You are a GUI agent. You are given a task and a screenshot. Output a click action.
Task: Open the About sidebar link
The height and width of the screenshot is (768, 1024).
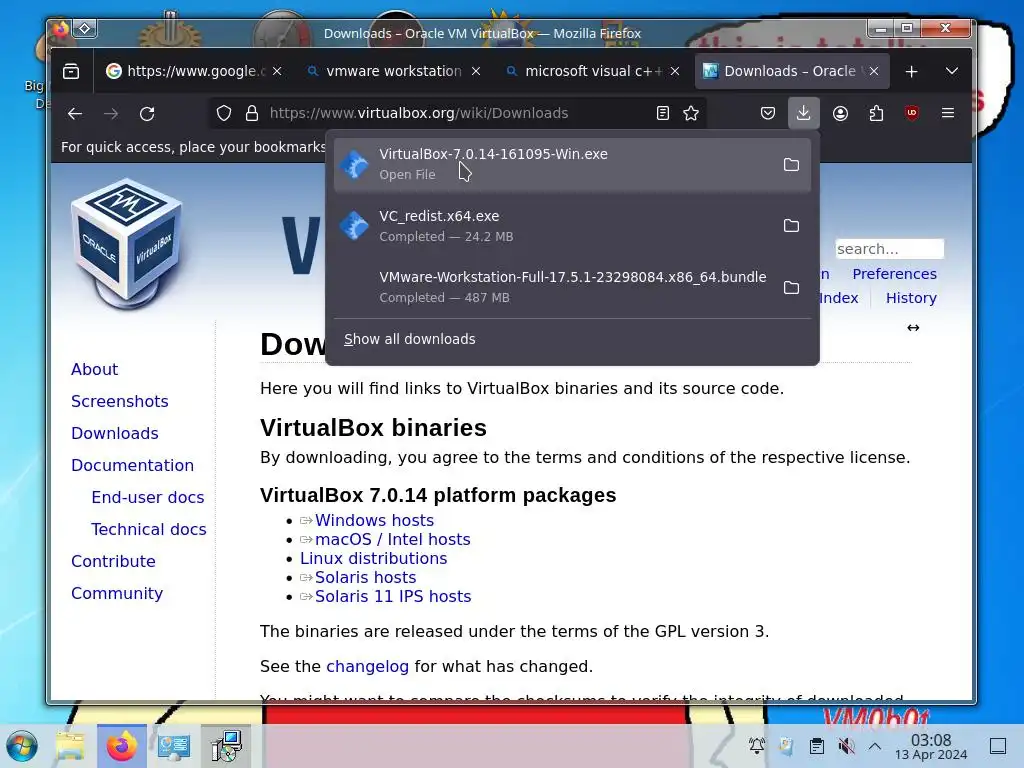[95, 370]
